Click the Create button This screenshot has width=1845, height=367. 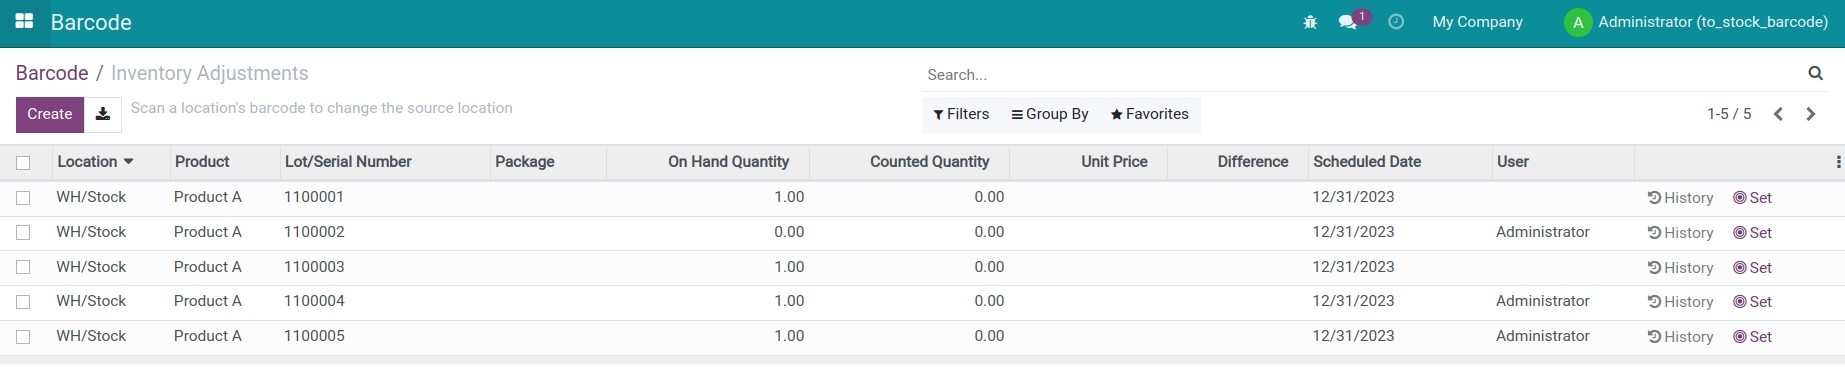pyautogui.click(x=50, y=114)
